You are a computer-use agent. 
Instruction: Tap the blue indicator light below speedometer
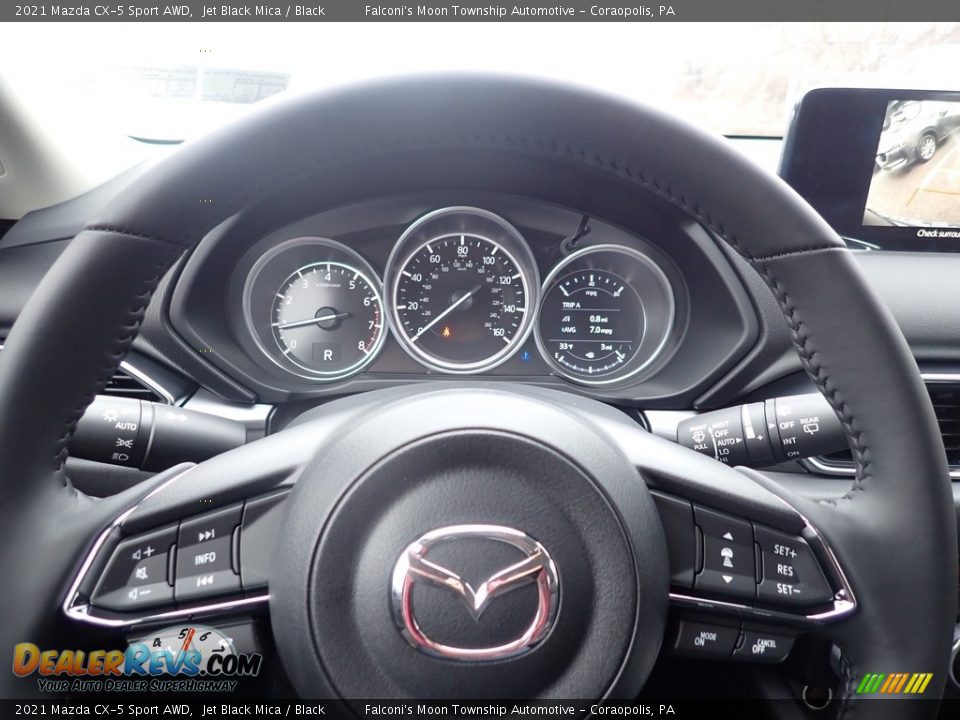click(x=525, y=355)
